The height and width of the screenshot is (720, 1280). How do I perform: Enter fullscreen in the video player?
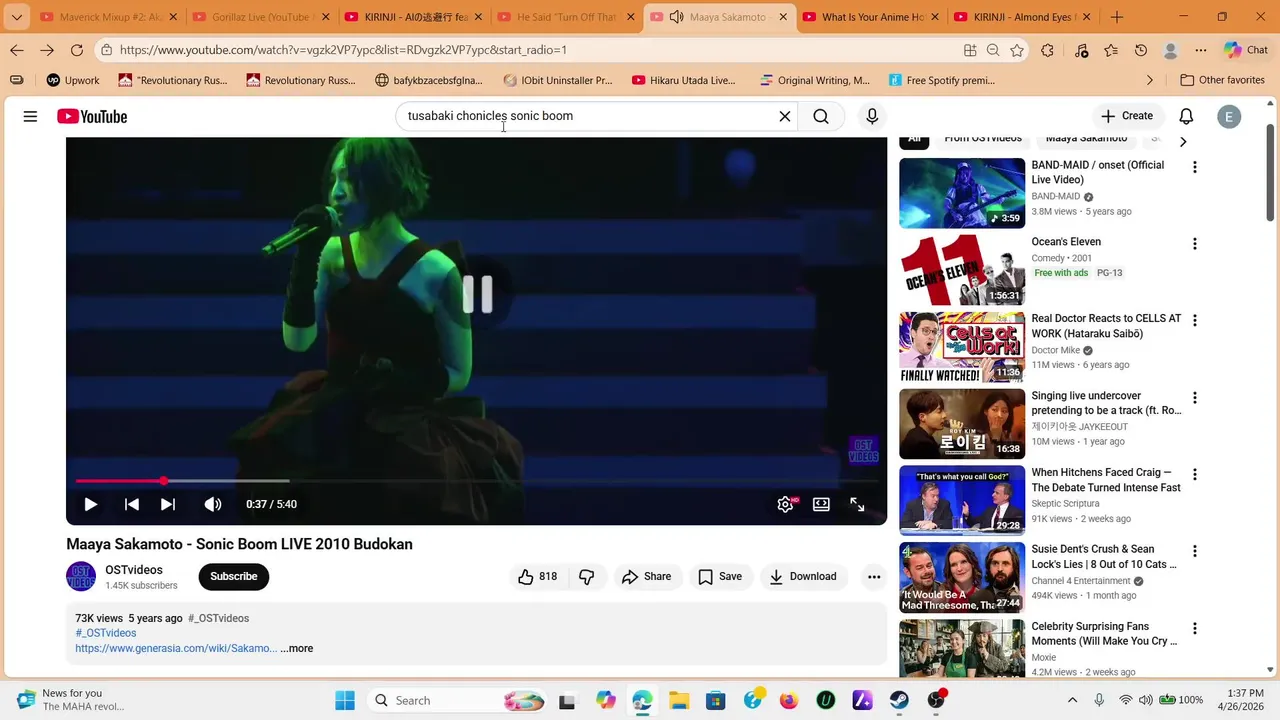tap(857, 504)
